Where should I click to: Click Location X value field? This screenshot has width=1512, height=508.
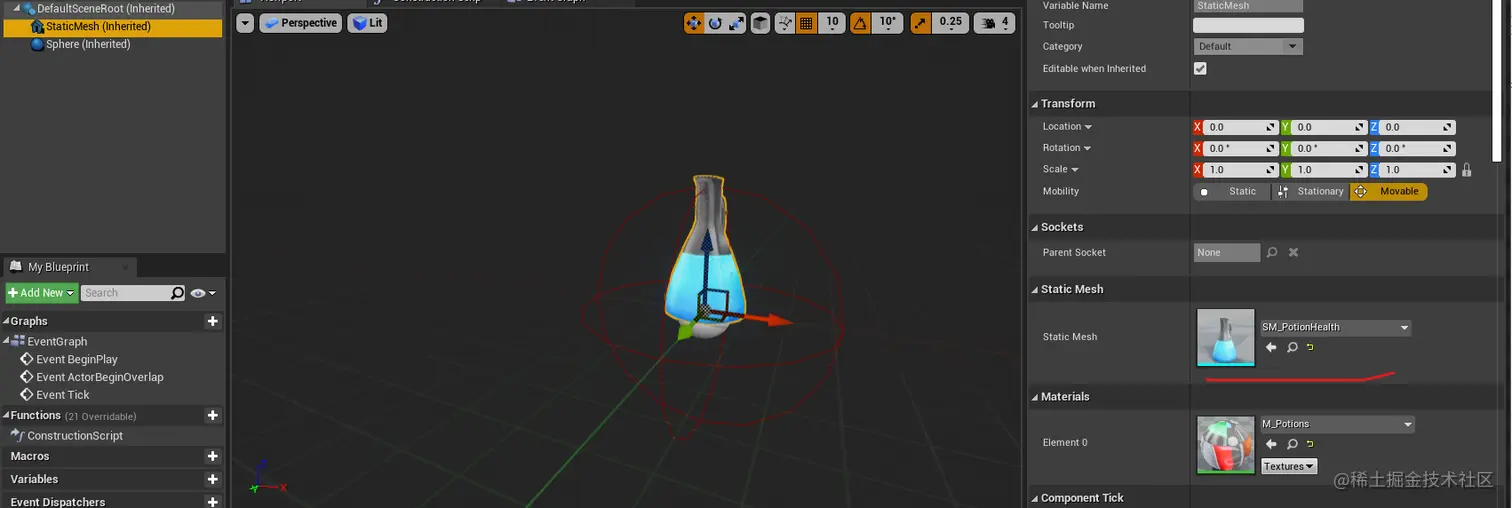pyautogui.click(x=1241, y=127)
